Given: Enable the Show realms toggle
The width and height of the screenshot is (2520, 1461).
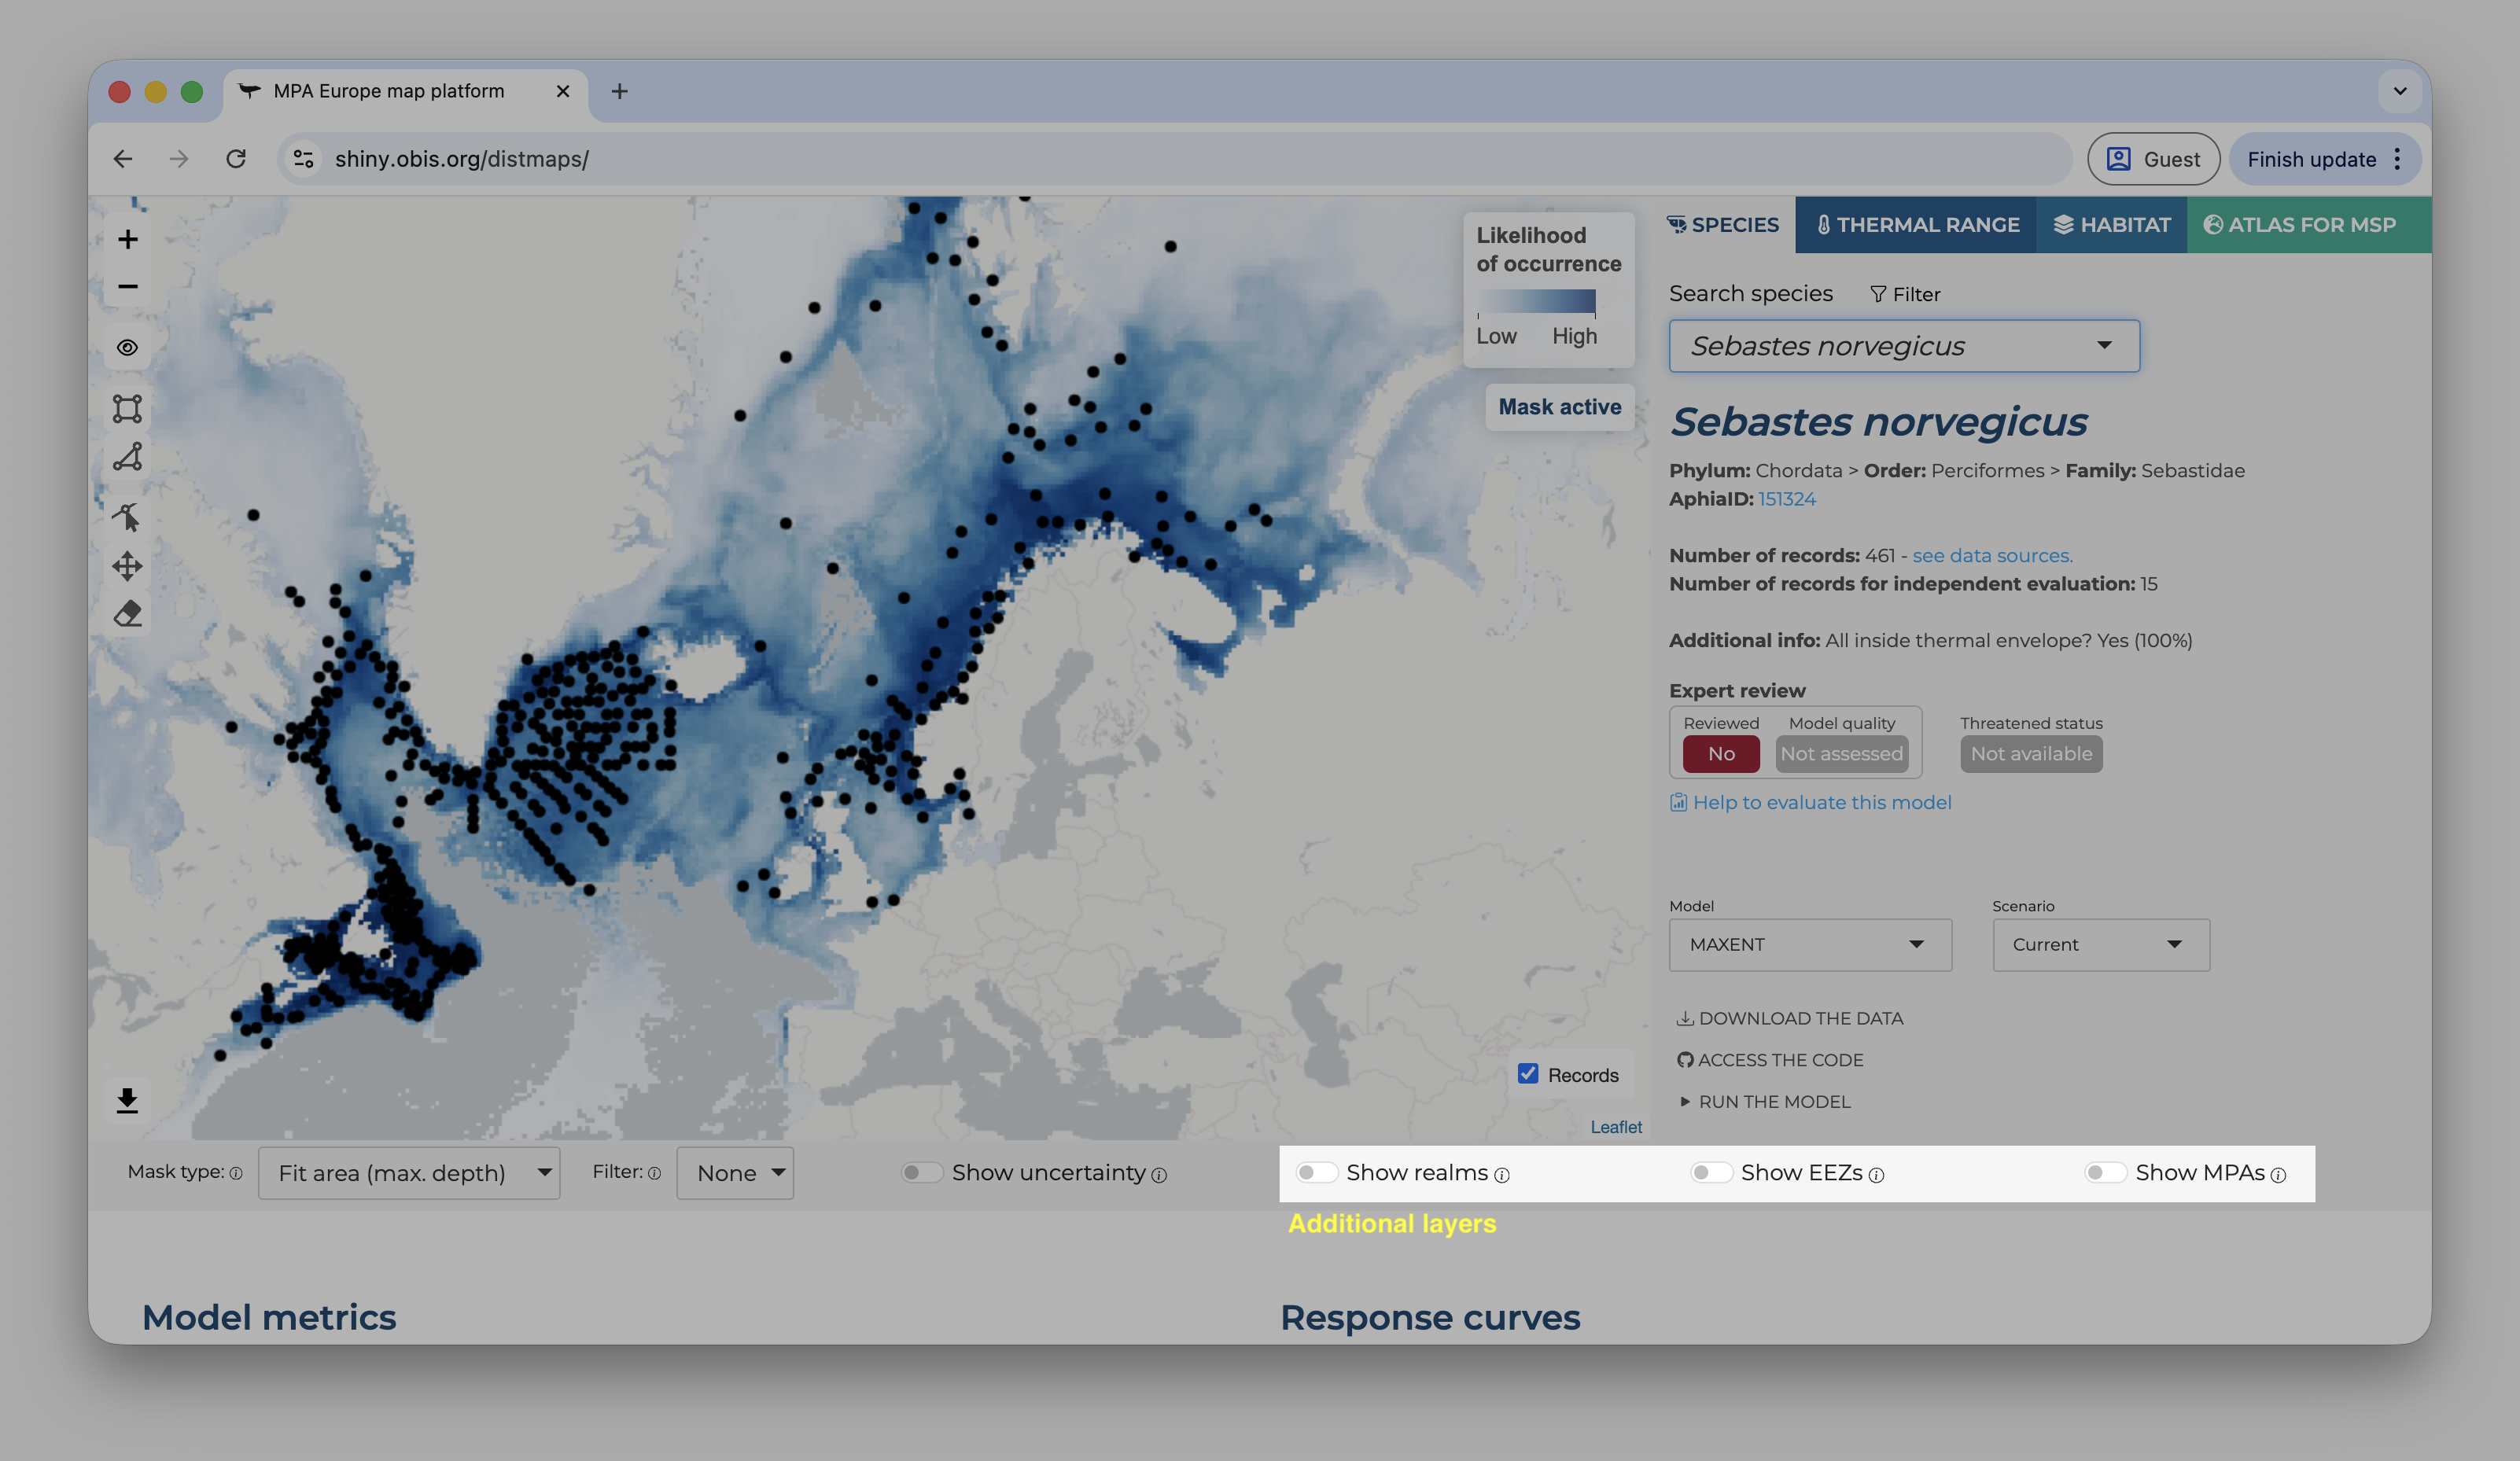Looking at the screenshot, I should pyautogui.click(x=1316, y=1172).
